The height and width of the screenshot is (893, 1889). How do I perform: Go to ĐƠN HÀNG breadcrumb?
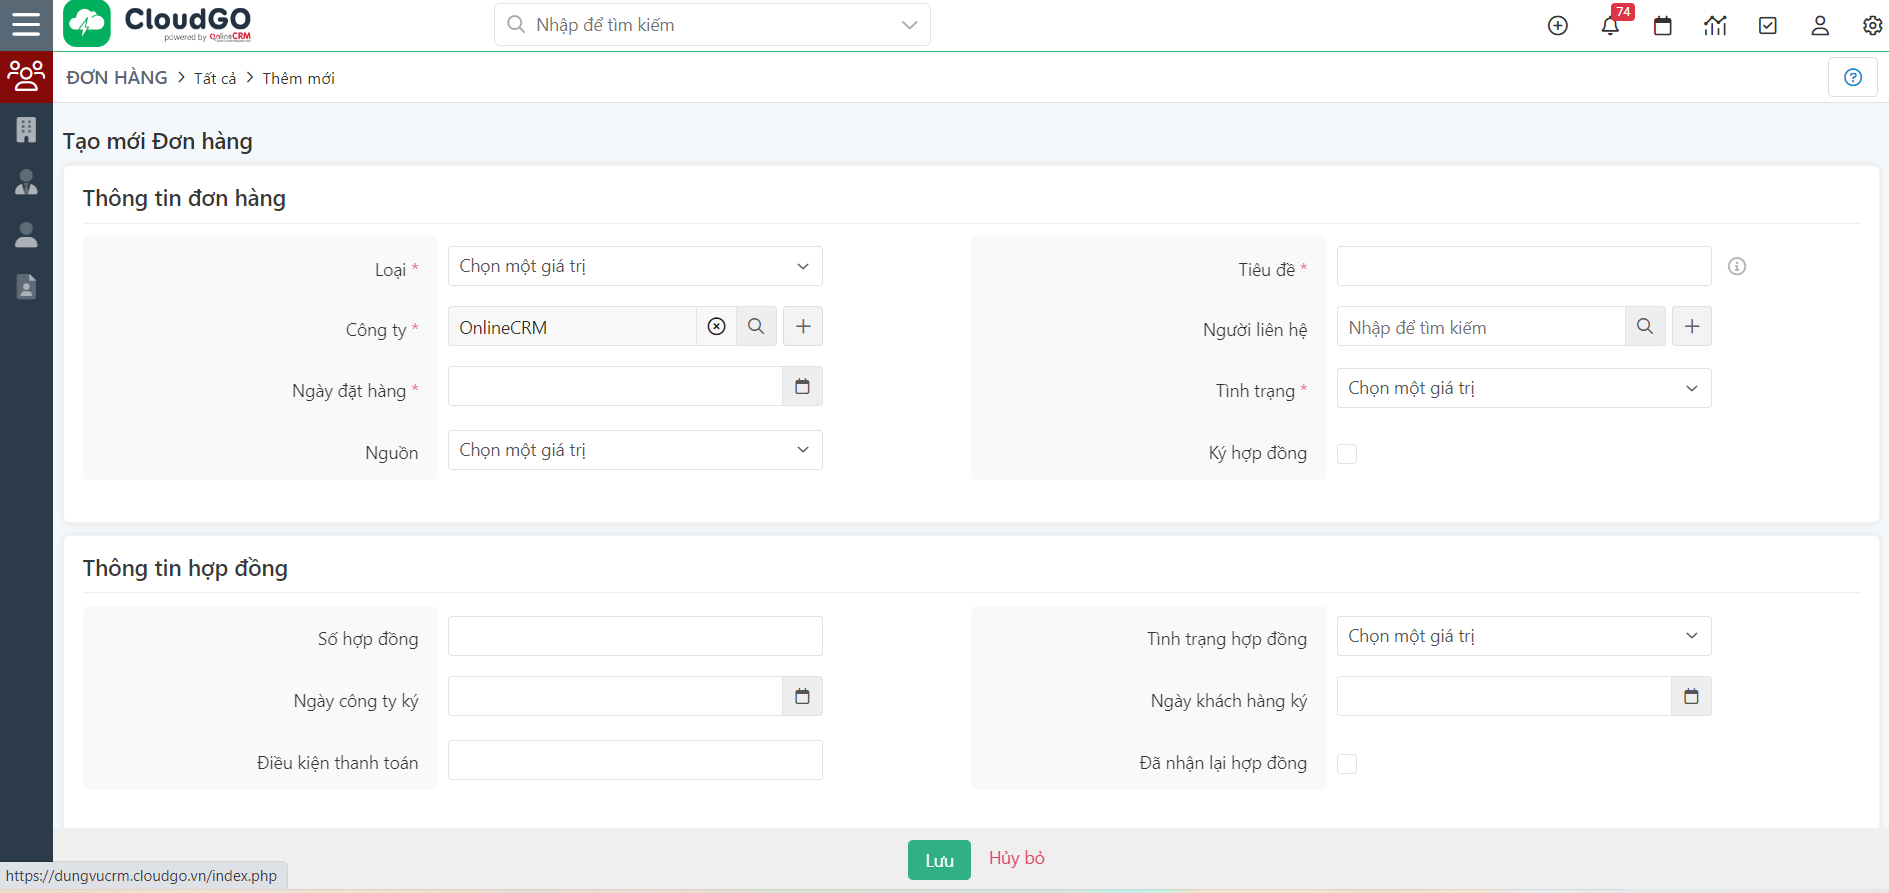[x=117, y=78]
